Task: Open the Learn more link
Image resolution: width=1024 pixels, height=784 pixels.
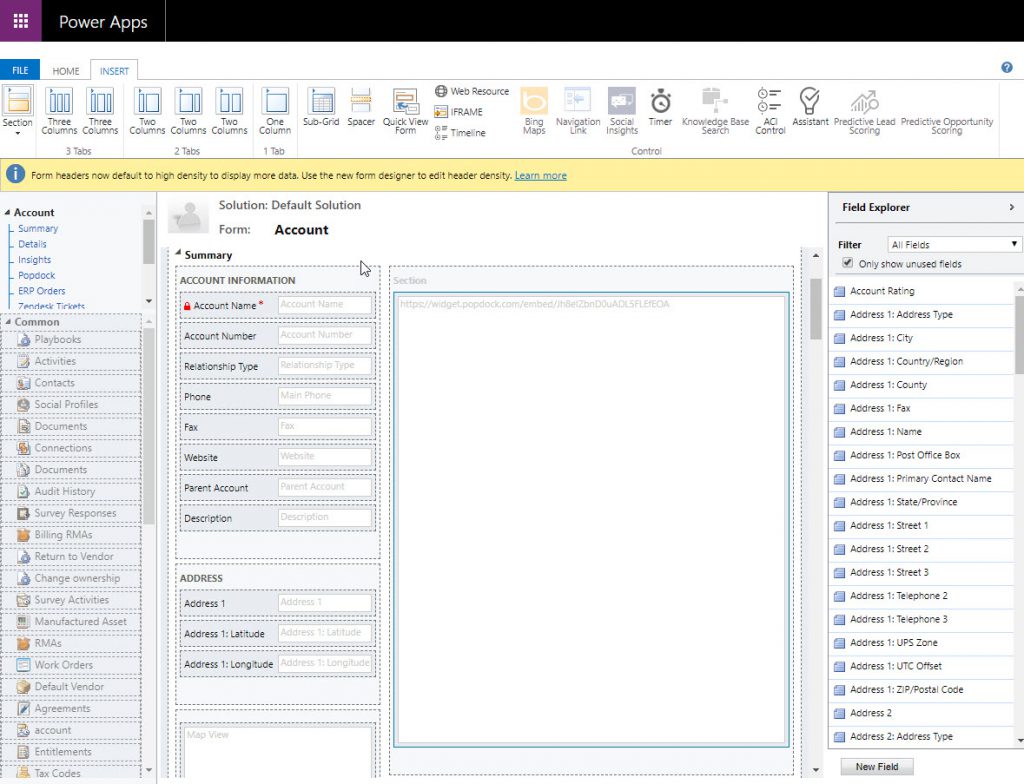Action: click(x=541, y=175)
